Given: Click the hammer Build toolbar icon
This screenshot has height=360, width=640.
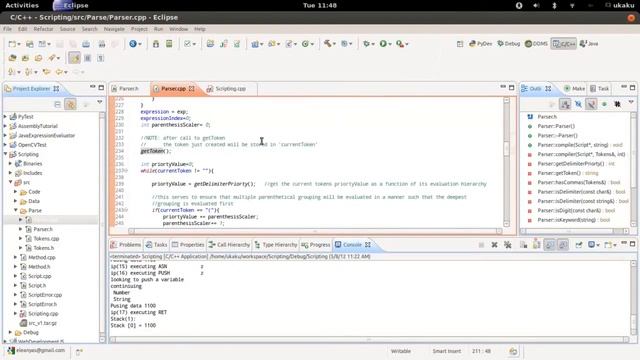Looking at the screenshot, I should click(327, 44).
